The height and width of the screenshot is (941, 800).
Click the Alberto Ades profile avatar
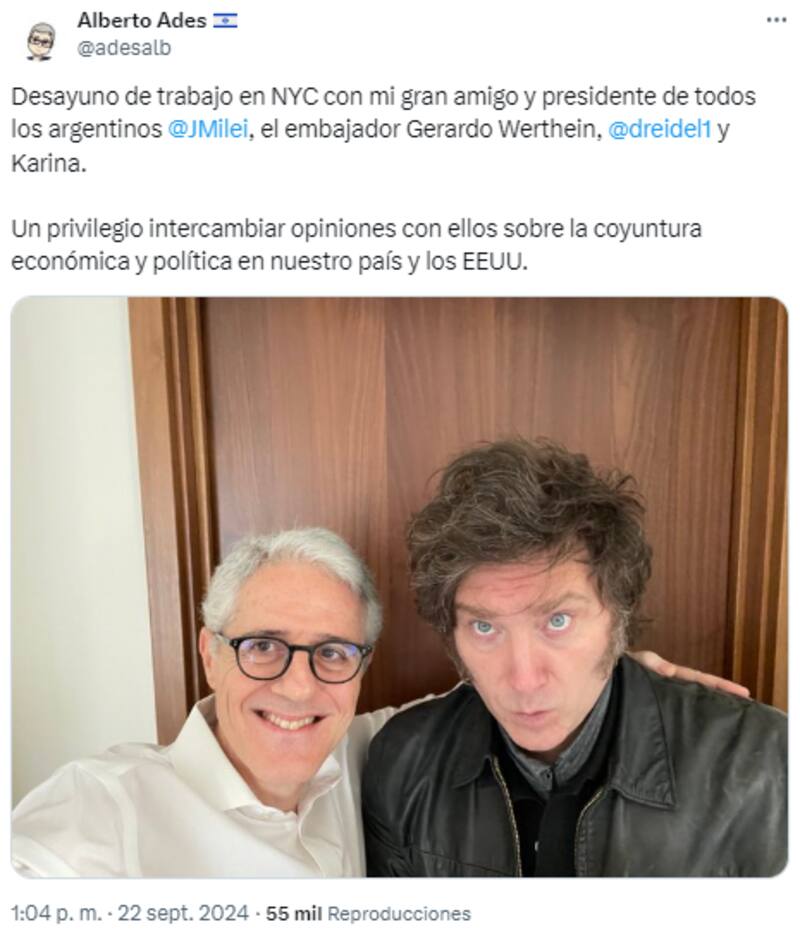click(x=41, y=41)
